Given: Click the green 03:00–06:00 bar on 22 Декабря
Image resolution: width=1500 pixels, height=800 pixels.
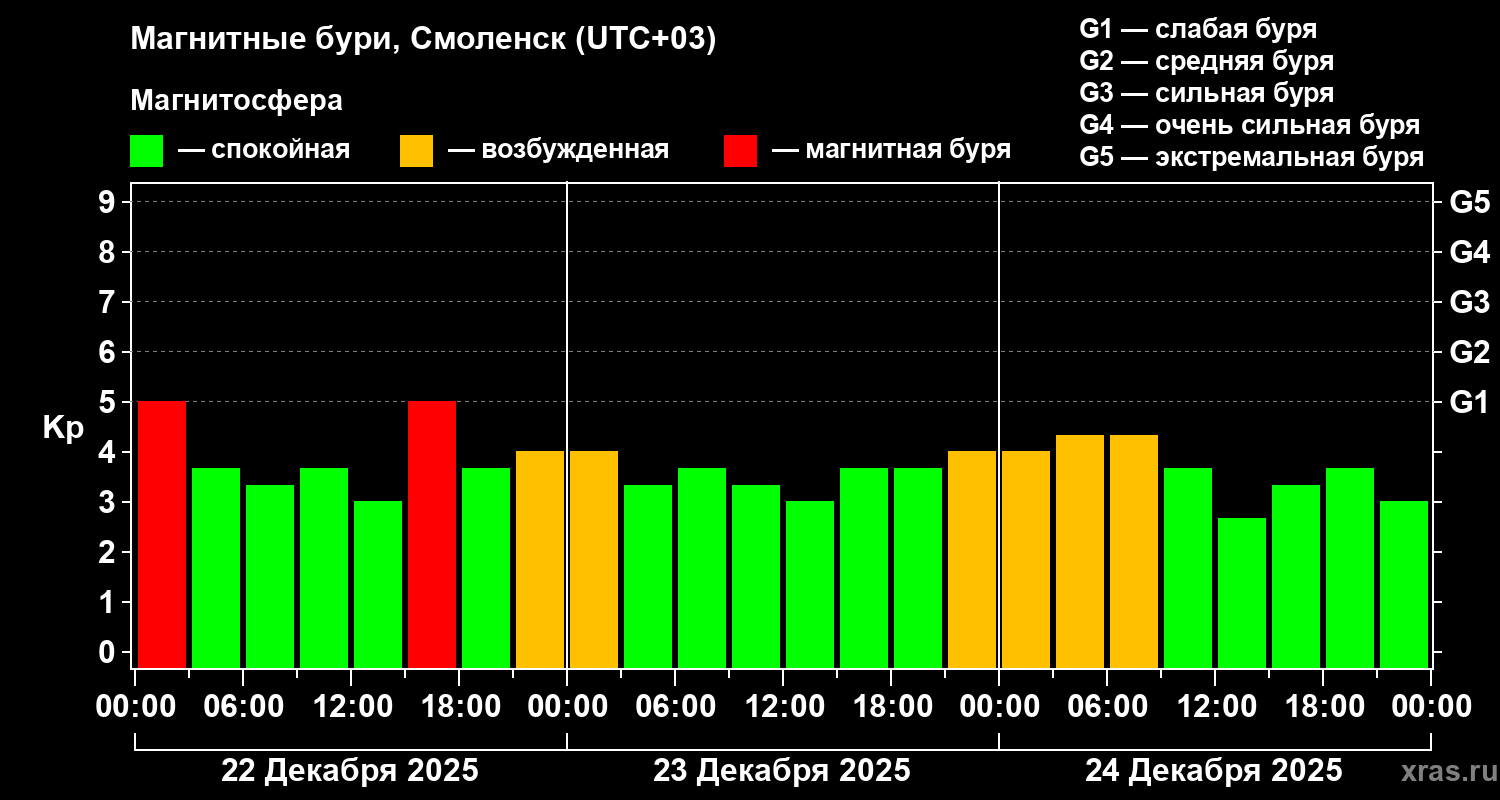Looking at the screenshot, I should point(216,567).
